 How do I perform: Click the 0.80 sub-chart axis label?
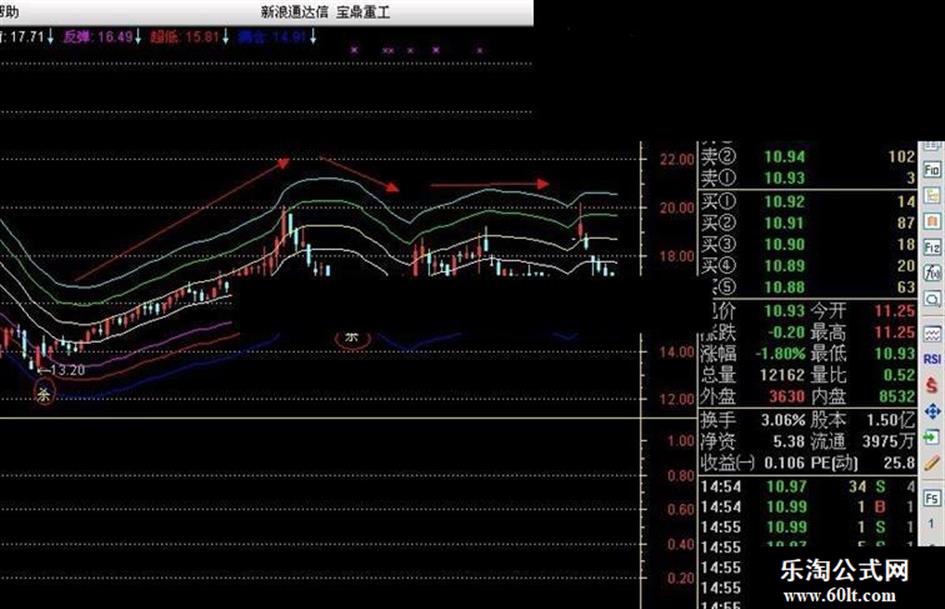tap(681, 476)
